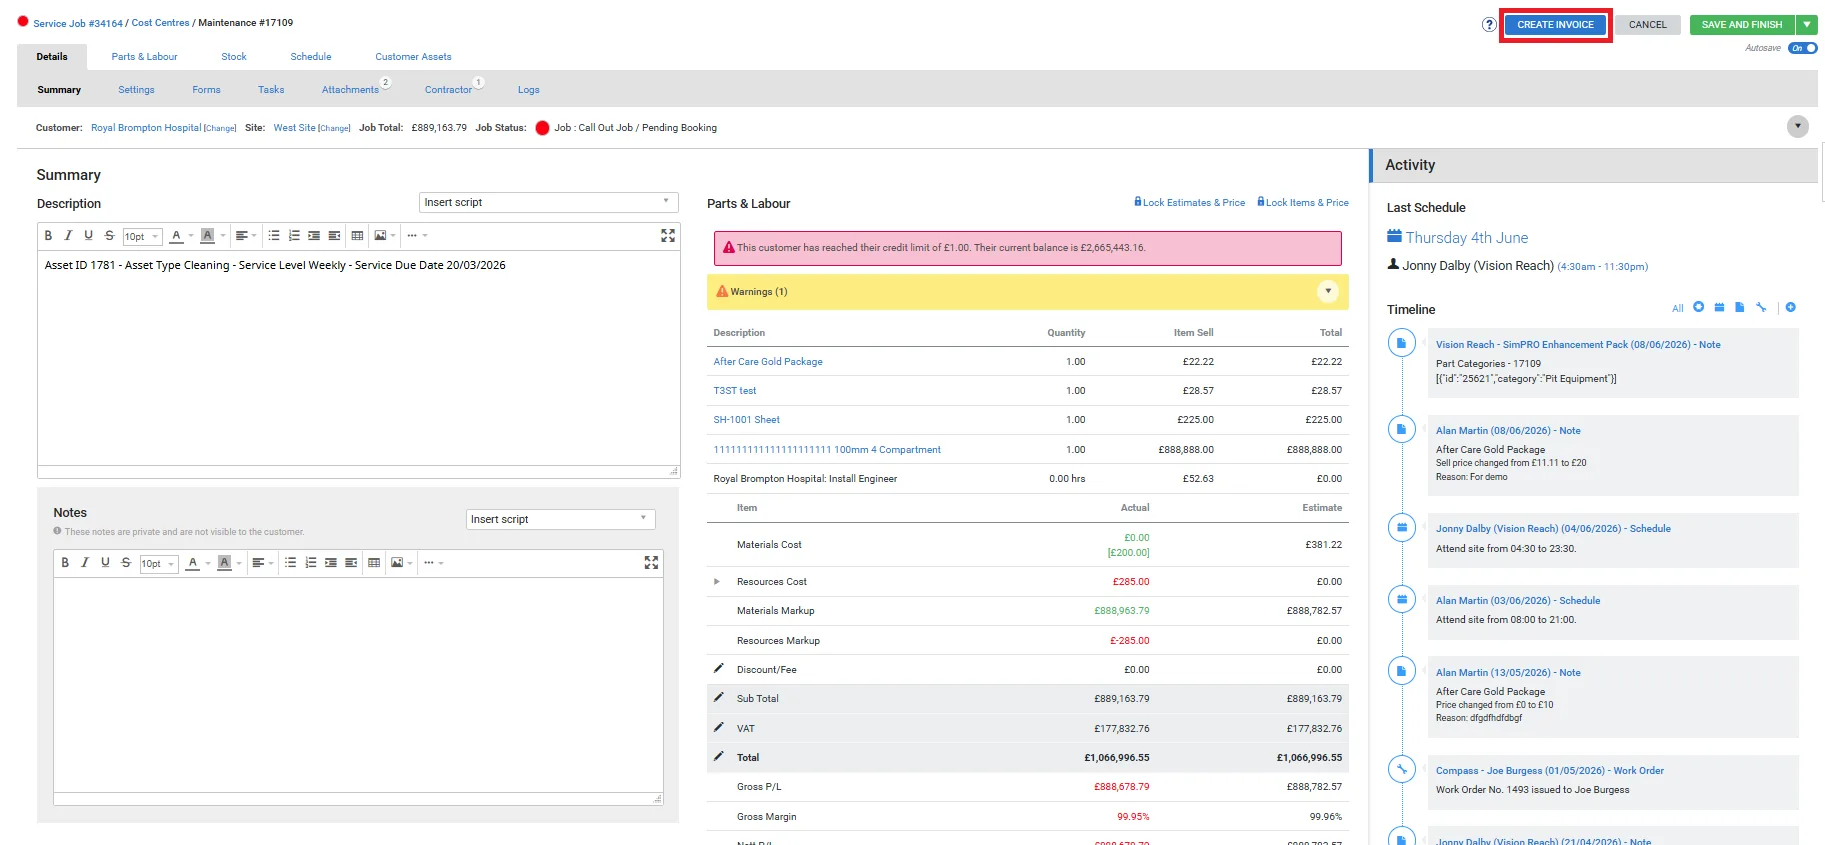Filter timeline by work order wrench icon
Image resolution: width=1825 pixels, height=845 pixels.
(x=1761, y=307)
